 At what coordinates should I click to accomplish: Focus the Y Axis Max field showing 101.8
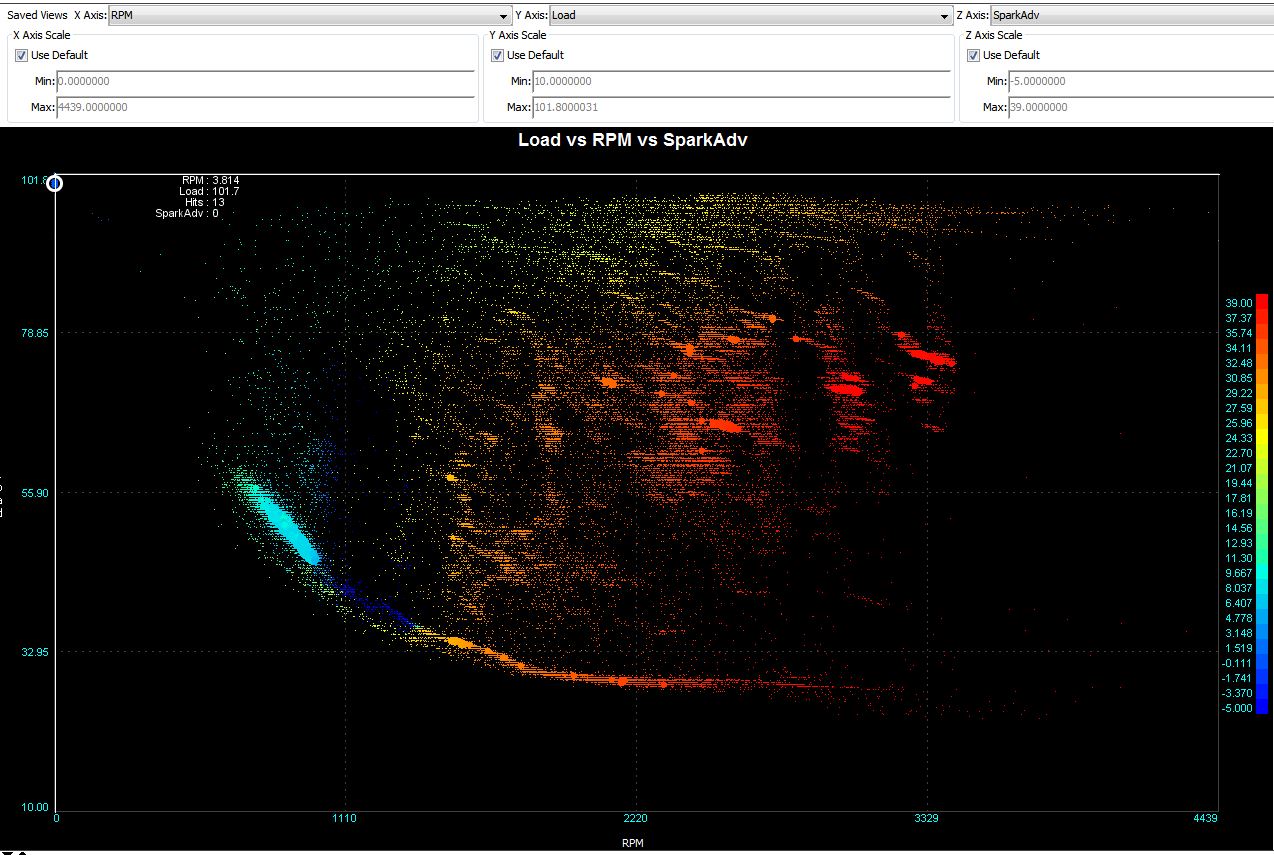point(741,108)
